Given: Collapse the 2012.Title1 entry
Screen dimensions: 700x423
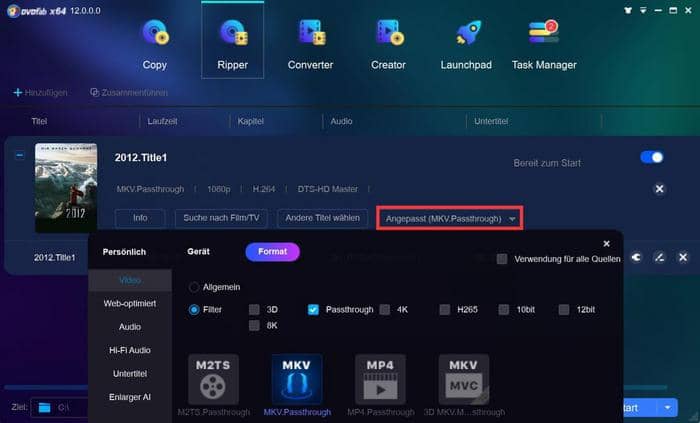Looking at the screenshot, I should pyautogui.click(x=20, y=155).
